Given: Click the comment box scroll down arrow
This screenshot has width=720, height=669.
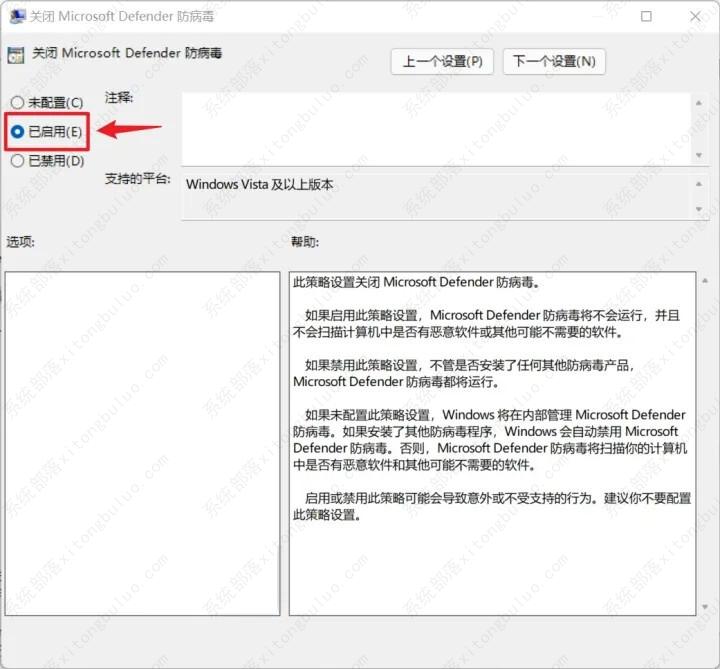Looking at the screenshot, I should tap(700, 155).
